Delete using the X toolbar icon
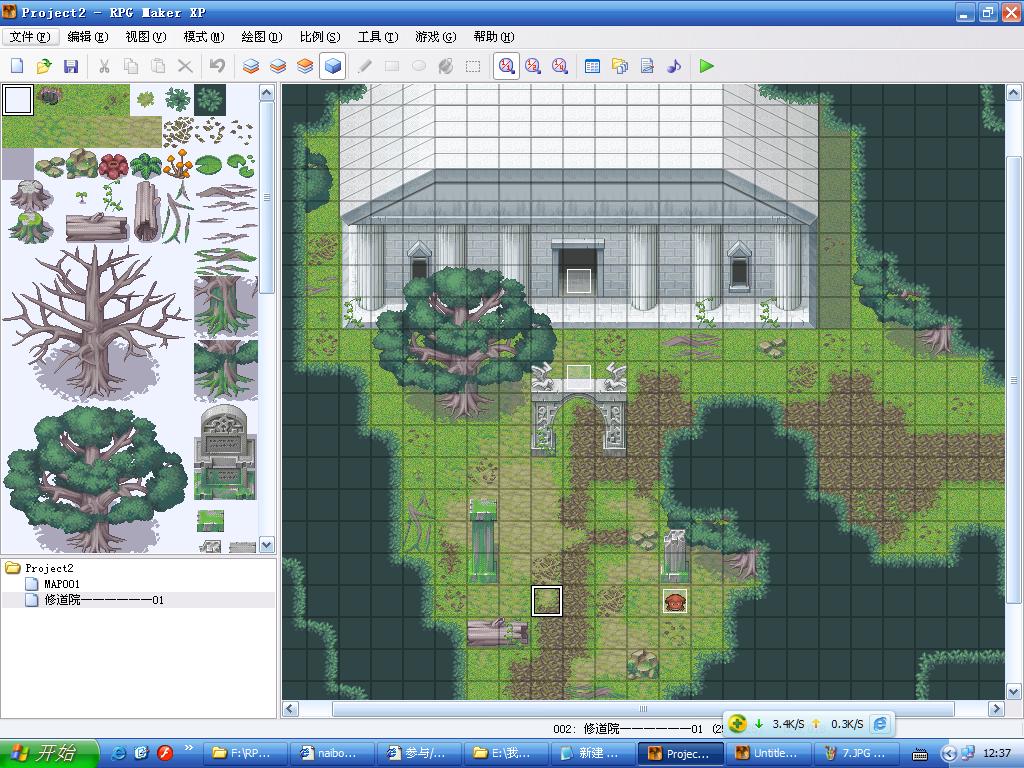1024x768 pixels. pyautogui.click(x=185, y=66)
